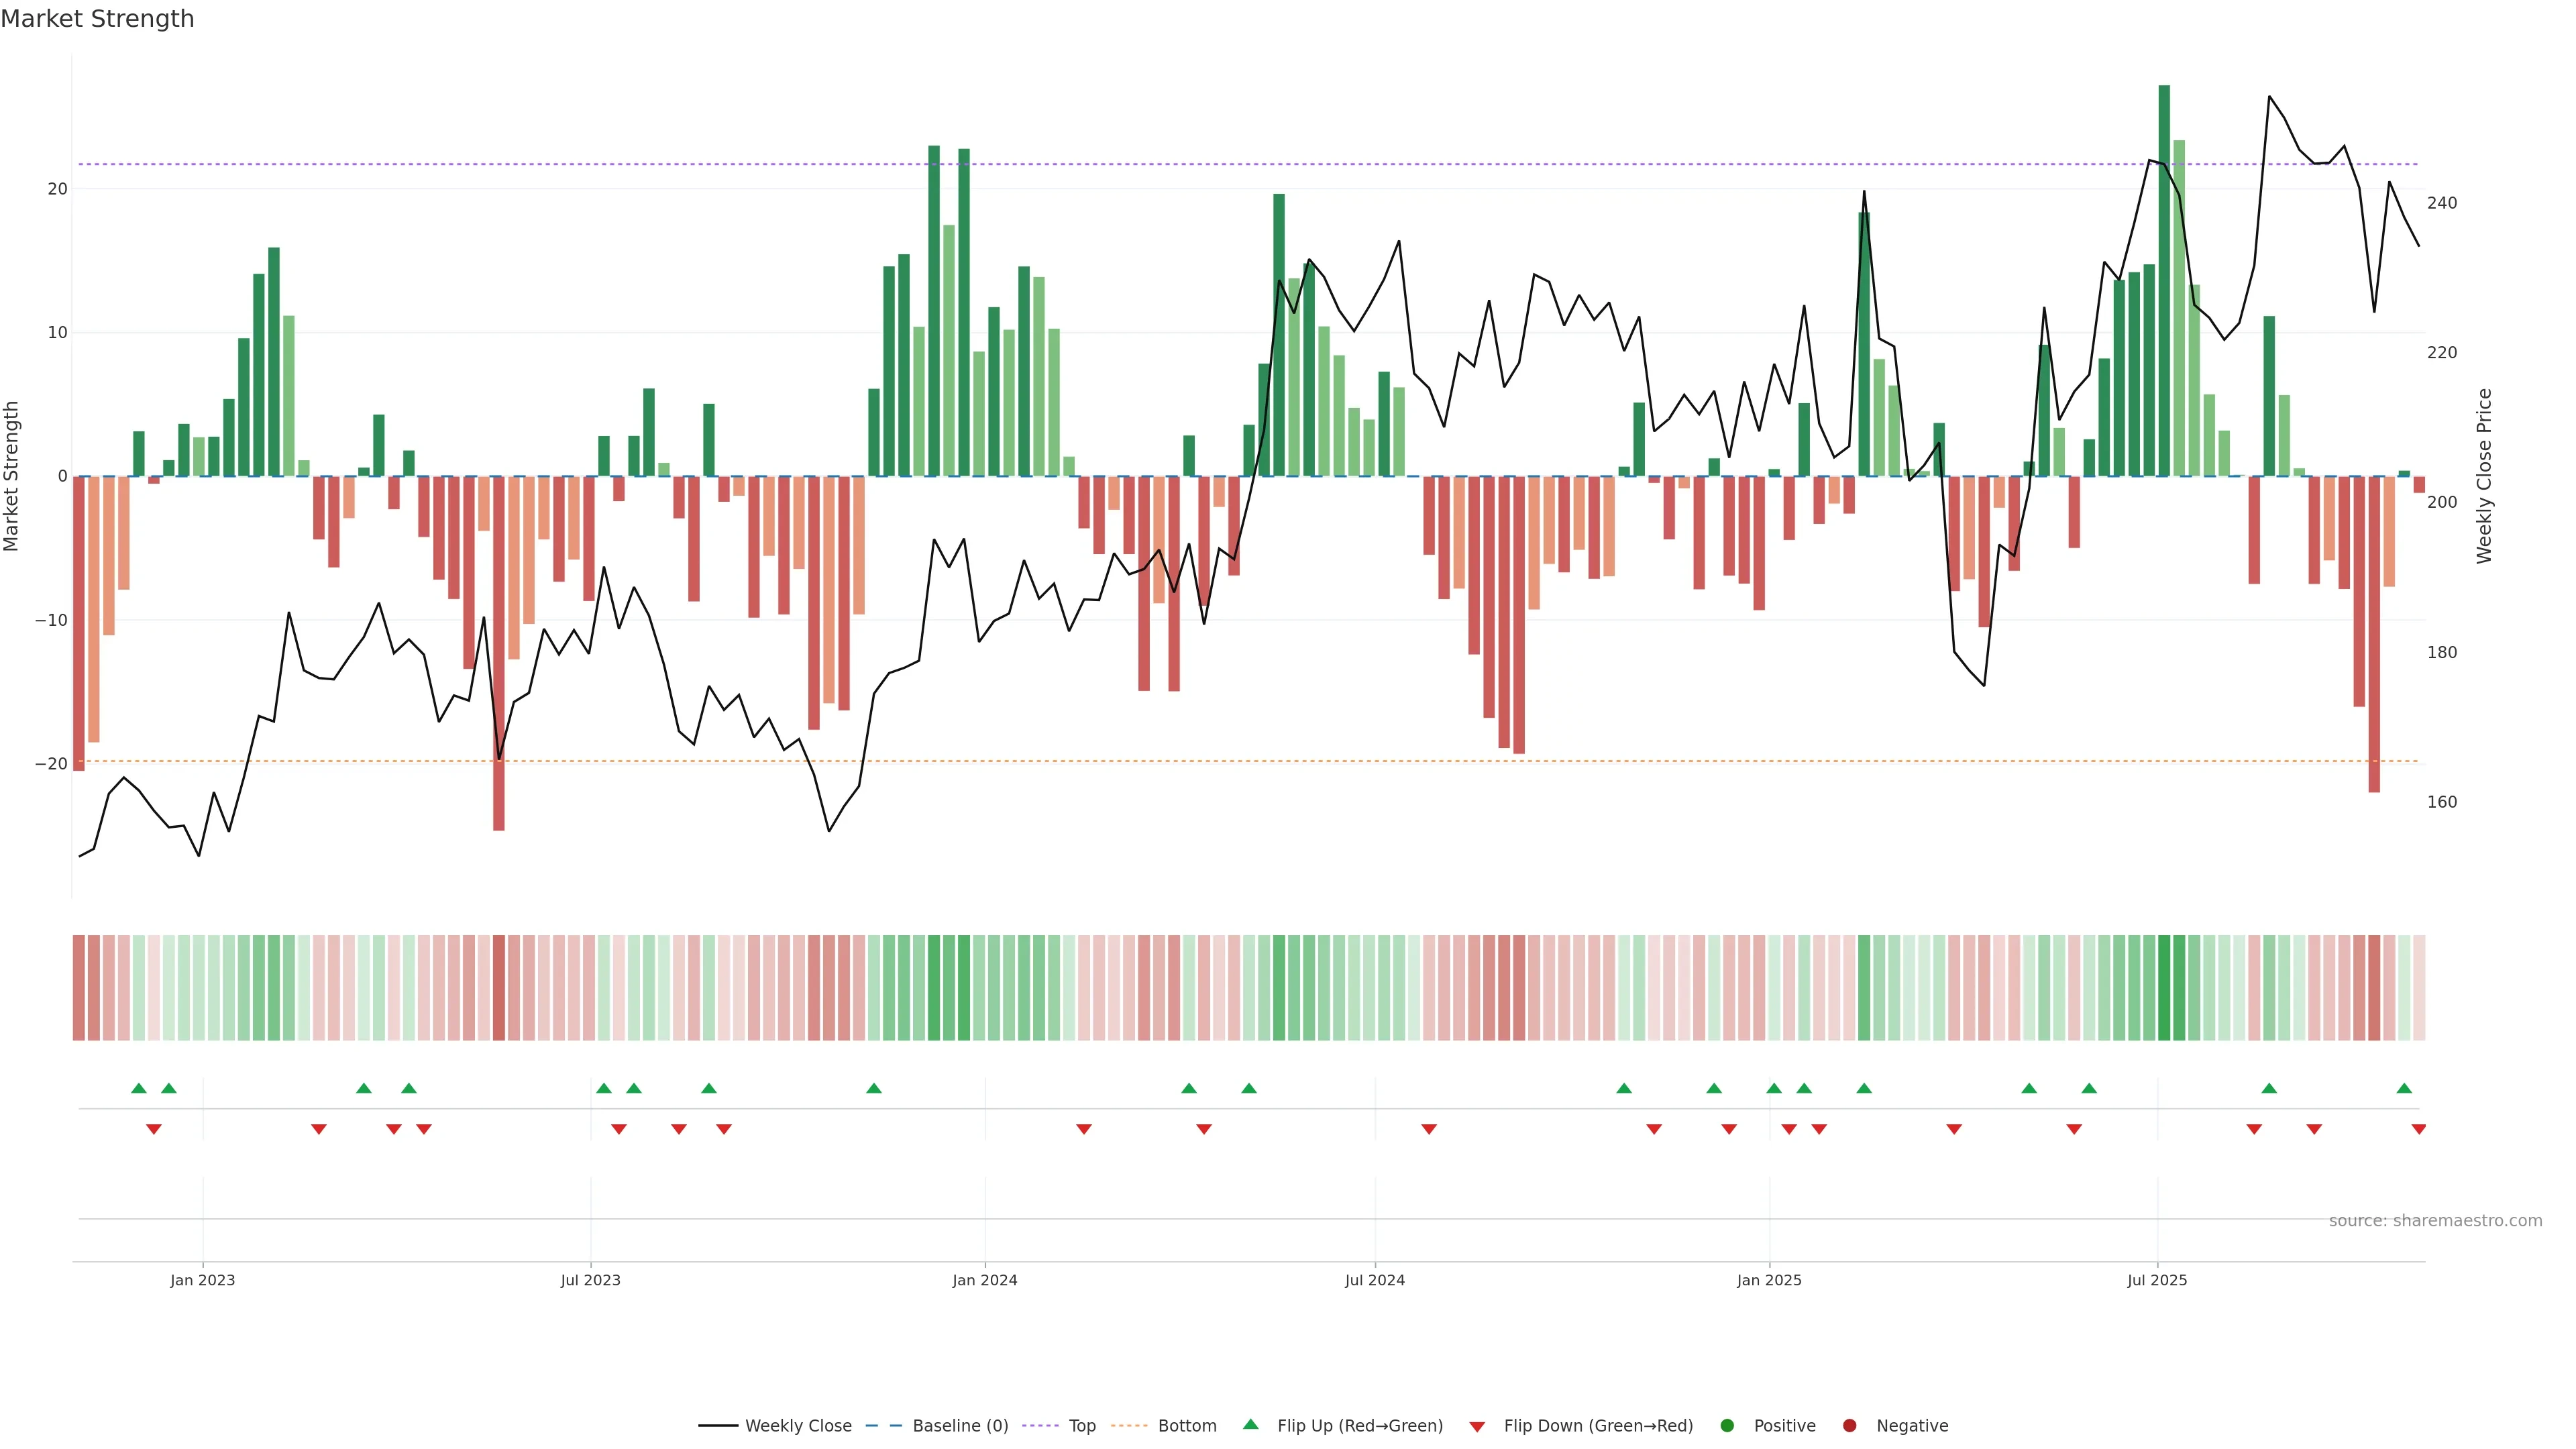
Task: Click Flip Down red triangle legend icon
Action: (x=1477, y=1427)
